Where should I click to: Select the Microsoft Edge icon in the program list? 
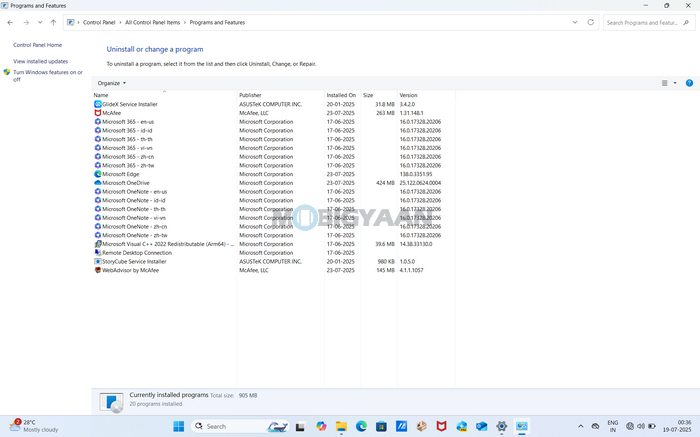[98, 174]
